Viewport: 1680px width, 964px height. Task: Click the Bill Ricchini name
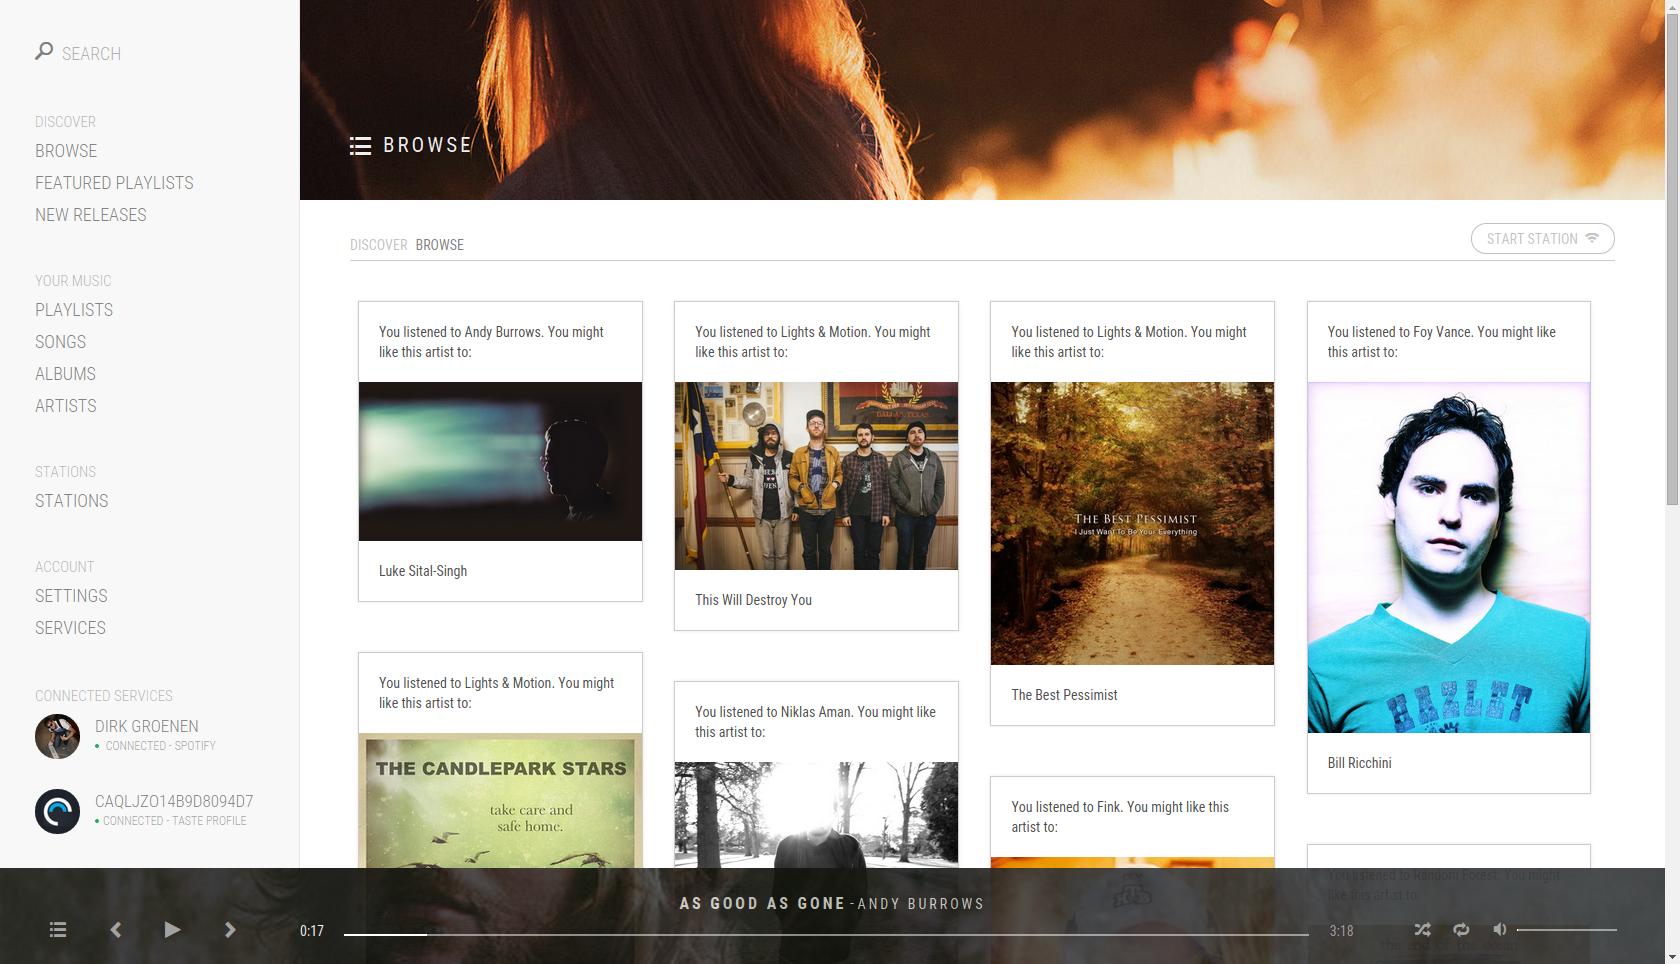click(x=1359, y=763)
